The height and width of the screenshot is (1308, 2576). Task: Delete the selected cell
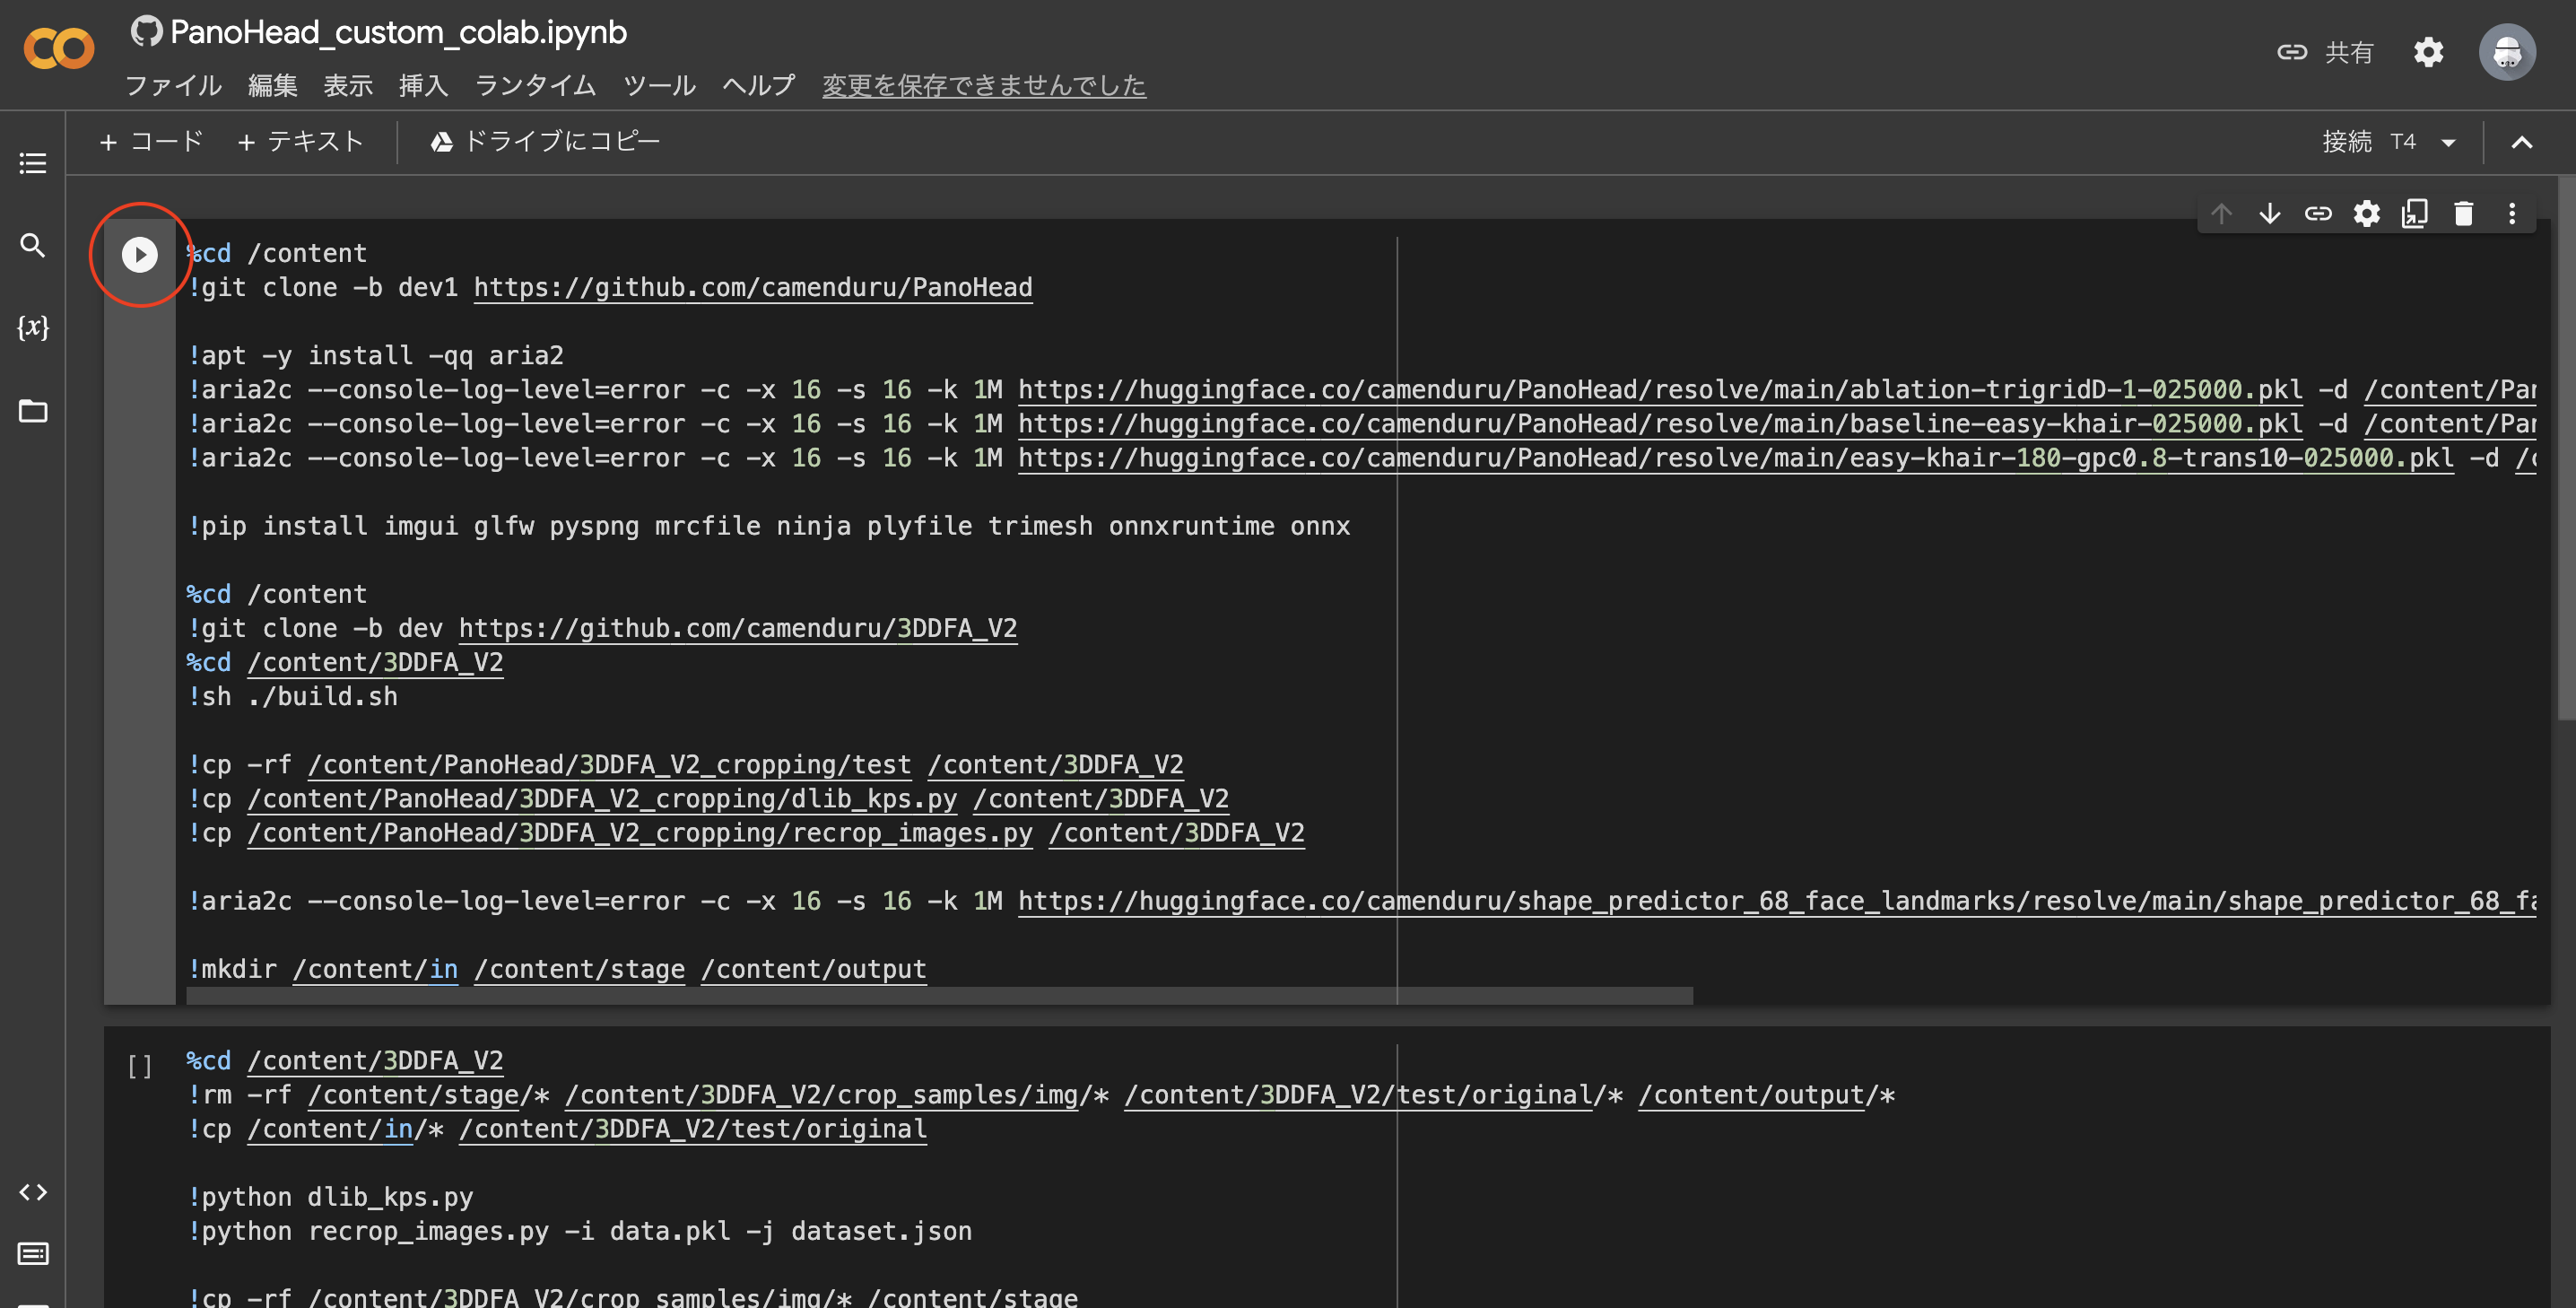pos(2463,213)
